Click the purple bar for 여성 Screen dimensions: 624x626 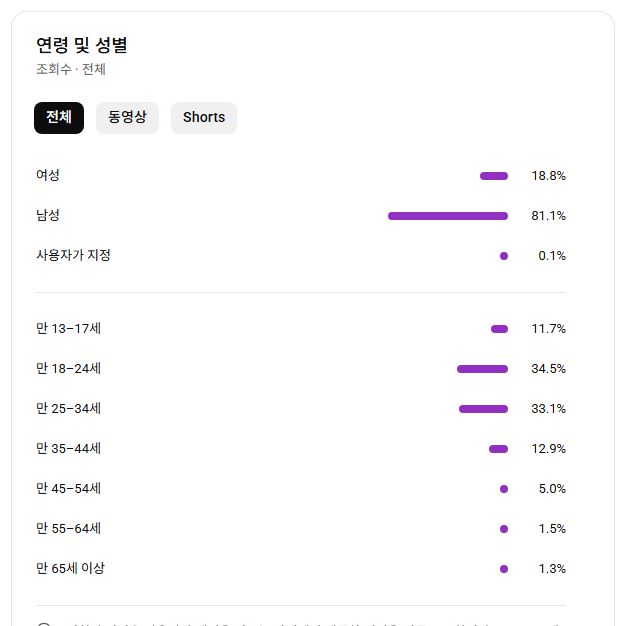pyautogui.click(x=494, y=176)
